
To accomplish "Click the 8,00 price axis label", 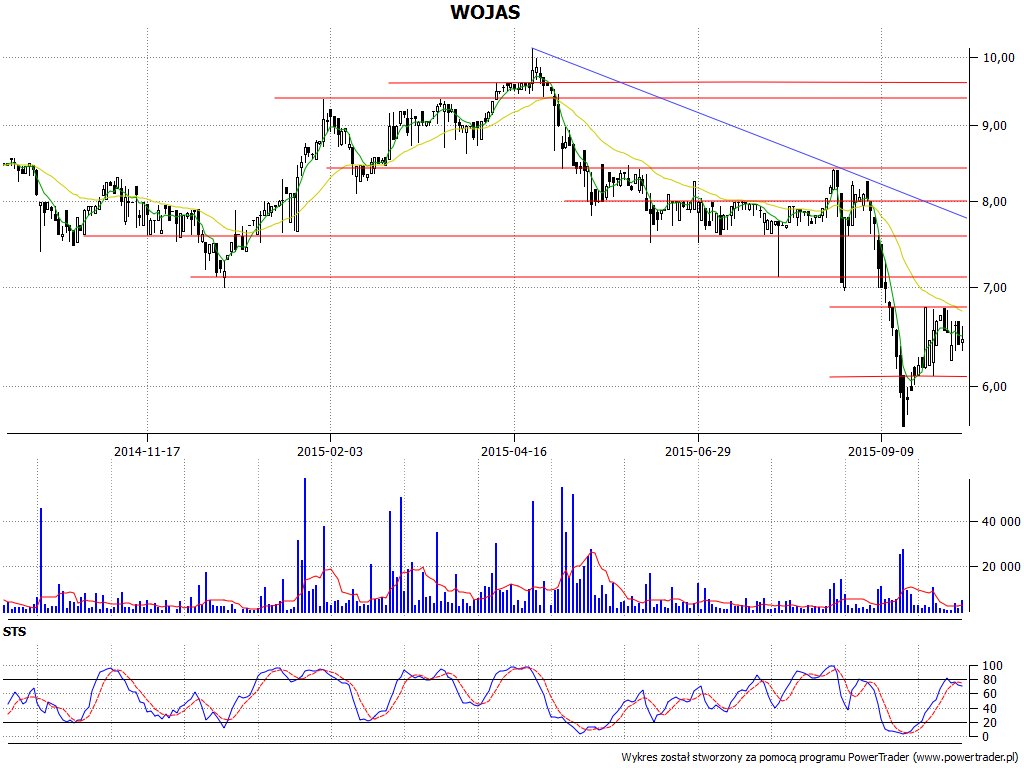I will [x=995, y=202].
